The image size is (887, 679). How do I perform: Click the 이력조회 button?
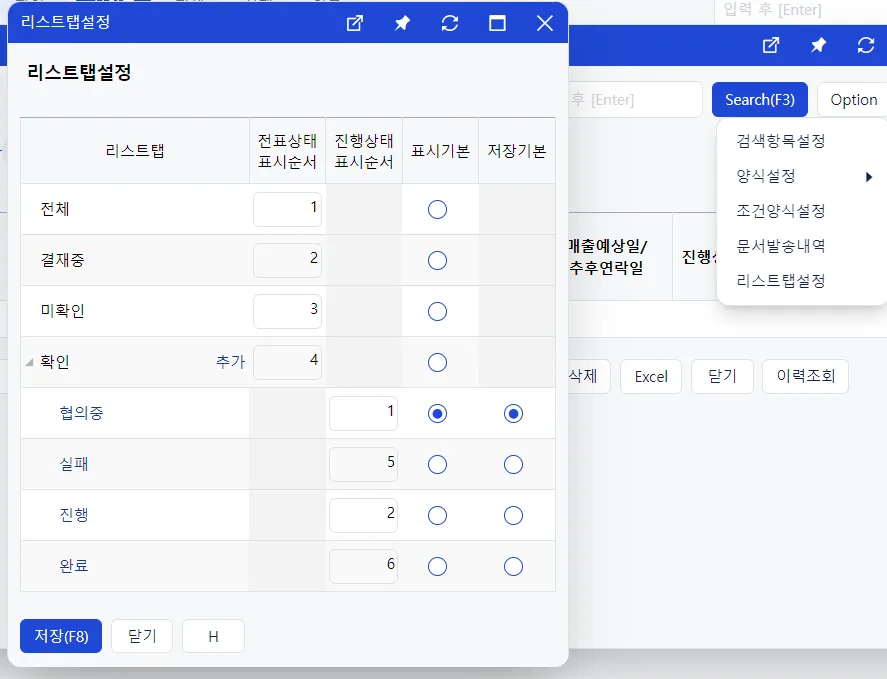tap(806, 376)
